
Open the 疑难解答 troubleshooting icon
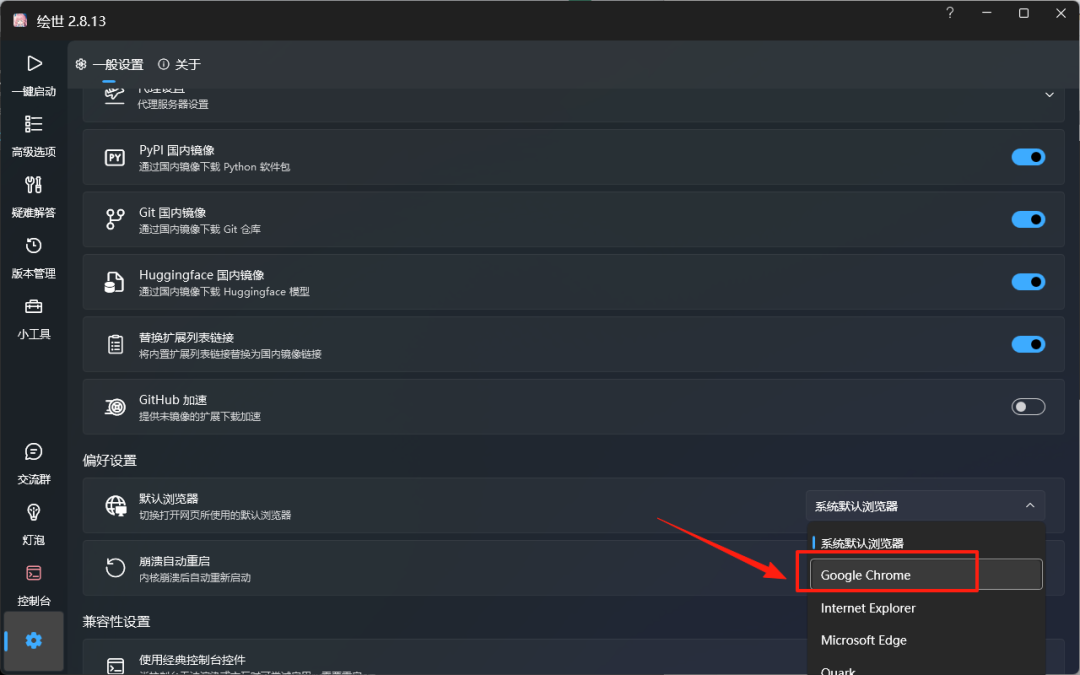pyautogui.click(x=34, y=186)
